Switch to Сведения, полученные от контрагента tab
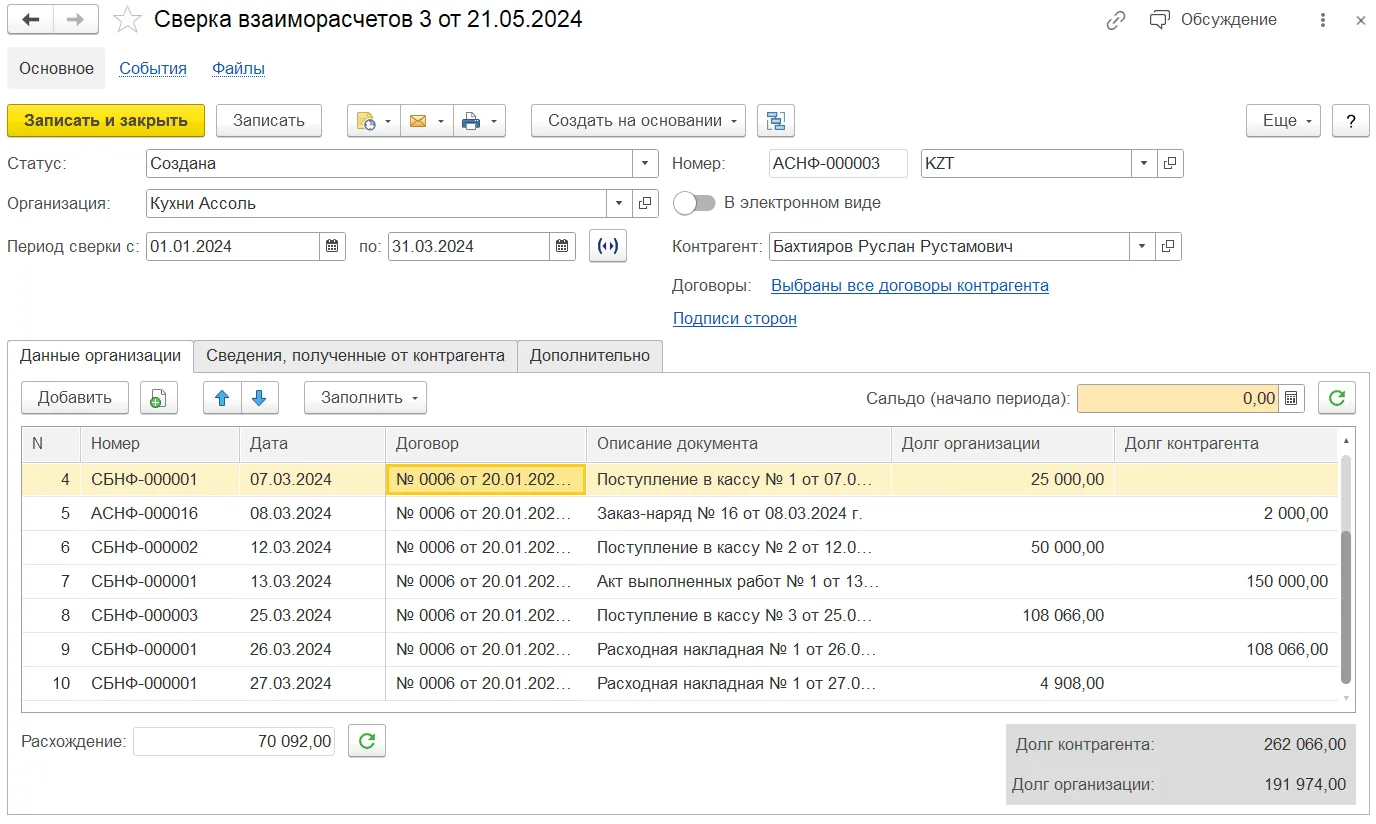This screenshot has height=824, width=1376. (x=355, y=355)
